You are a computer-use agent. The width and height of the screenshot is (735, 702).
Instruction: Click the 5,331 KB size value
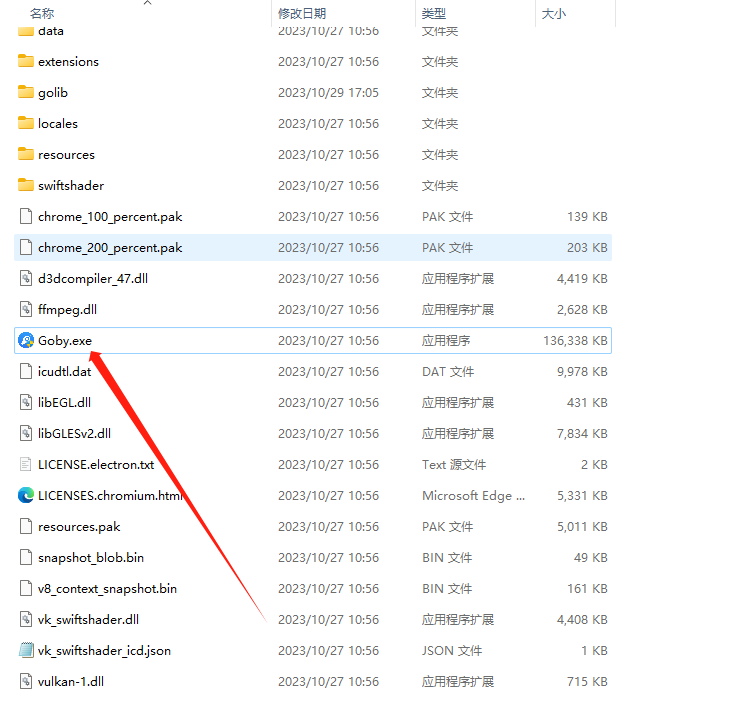[x=582, y=496]
